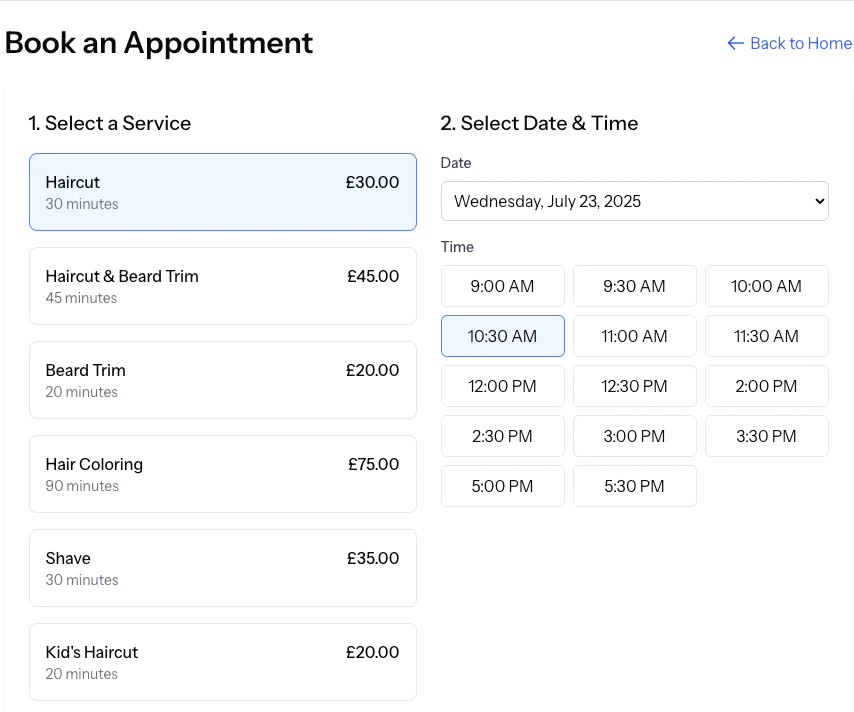Select the 12:00 PM time slot
This screenshot has height=712, width=854.
pyautogui.click(x=502, y=386)
